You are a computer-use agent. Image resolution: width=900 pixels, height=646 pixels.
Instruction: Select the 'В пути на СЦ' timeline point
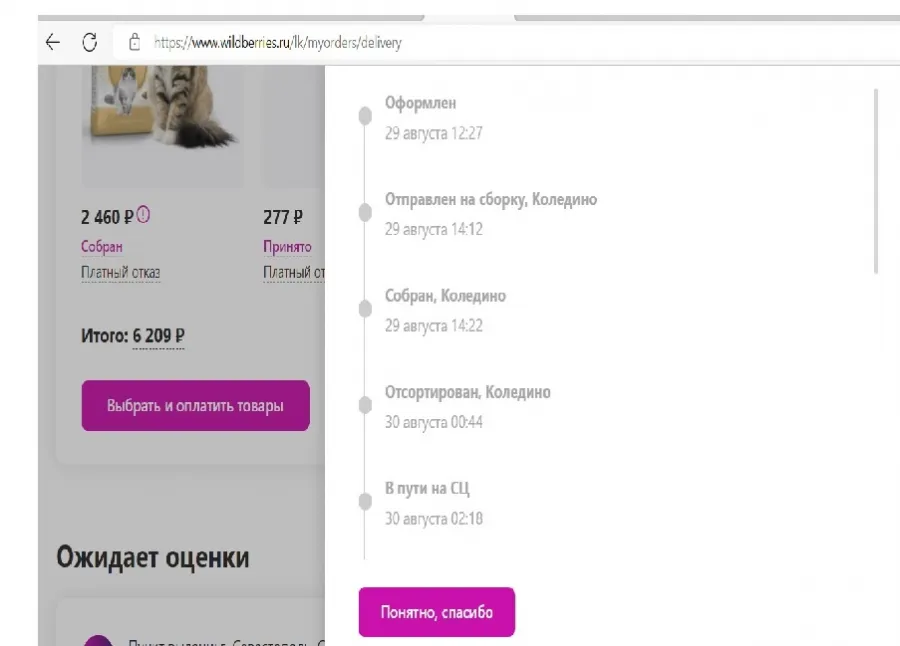[x=365, y=502]
